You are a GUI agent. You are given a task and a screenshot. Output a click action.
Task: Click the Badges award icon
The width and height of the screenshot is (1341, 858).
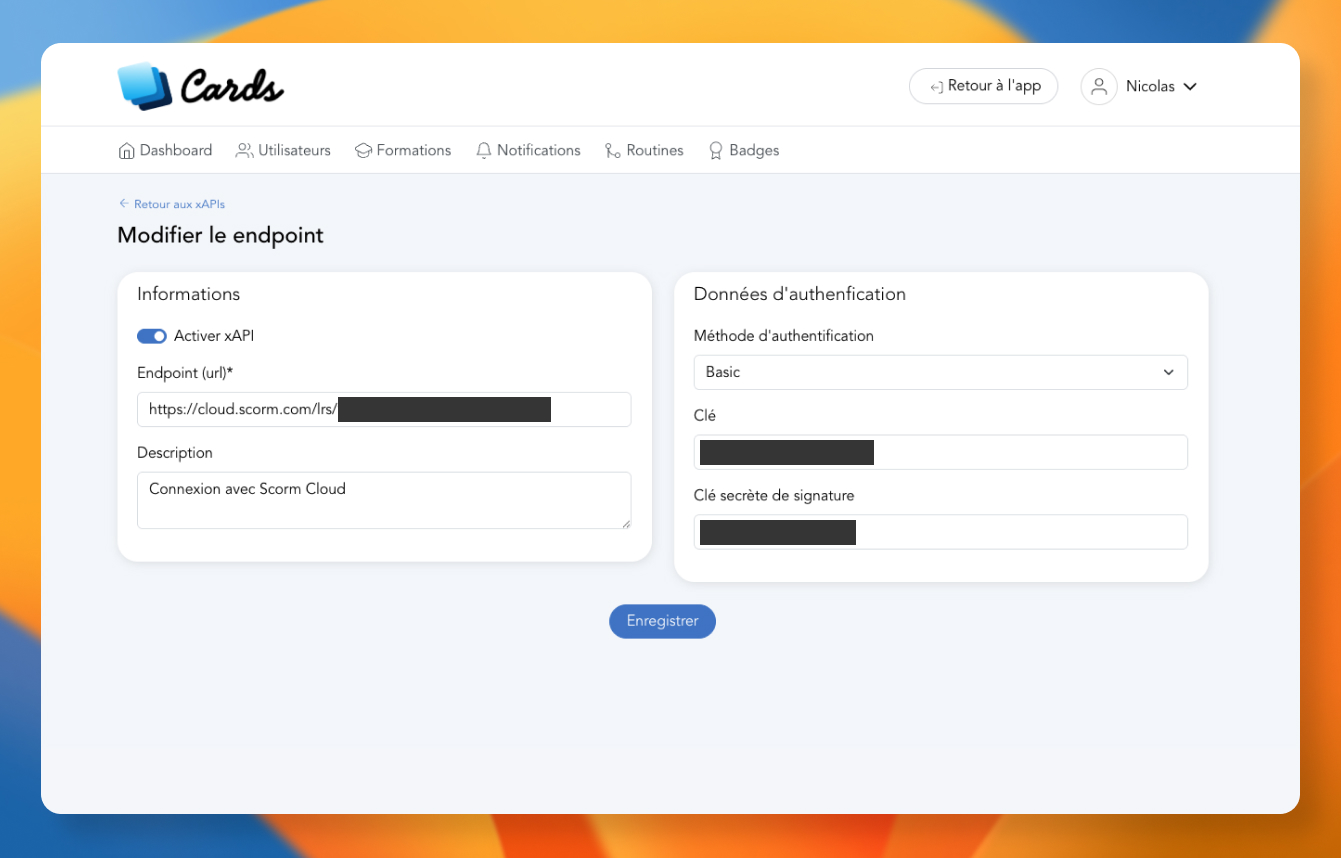coord(716,151)
